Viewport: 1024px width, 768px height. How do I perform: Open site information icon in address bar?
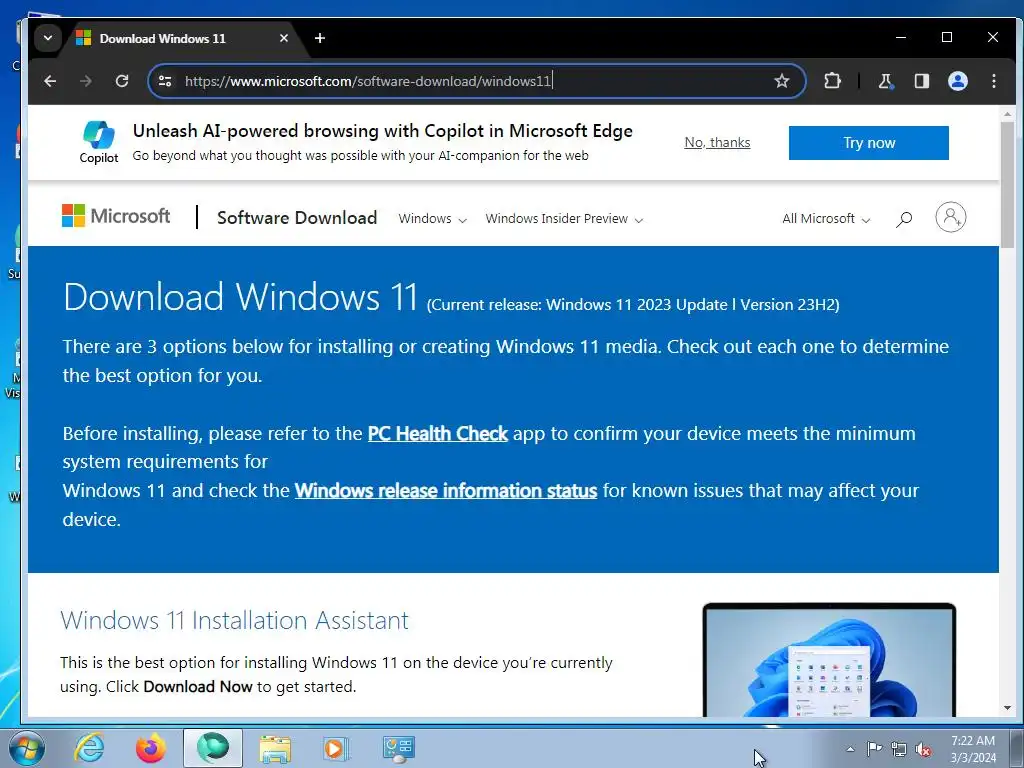click(165, 81)
